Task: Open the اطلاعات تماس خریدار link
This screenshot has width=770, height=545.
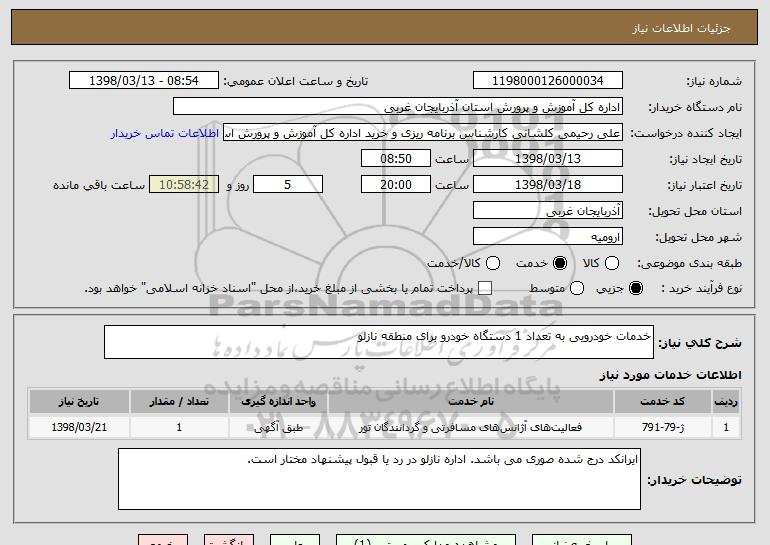Action: pos(165,133)
